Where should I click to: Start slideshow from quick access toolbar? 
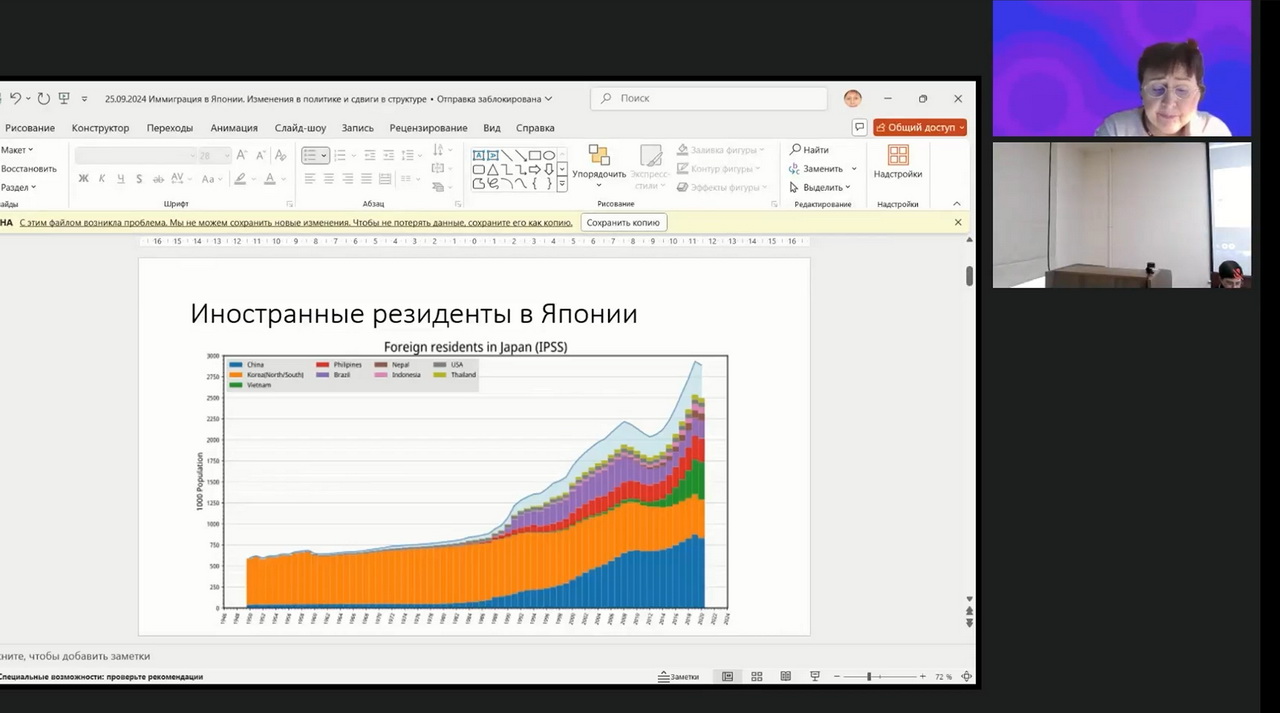click(x=64, y=98)
